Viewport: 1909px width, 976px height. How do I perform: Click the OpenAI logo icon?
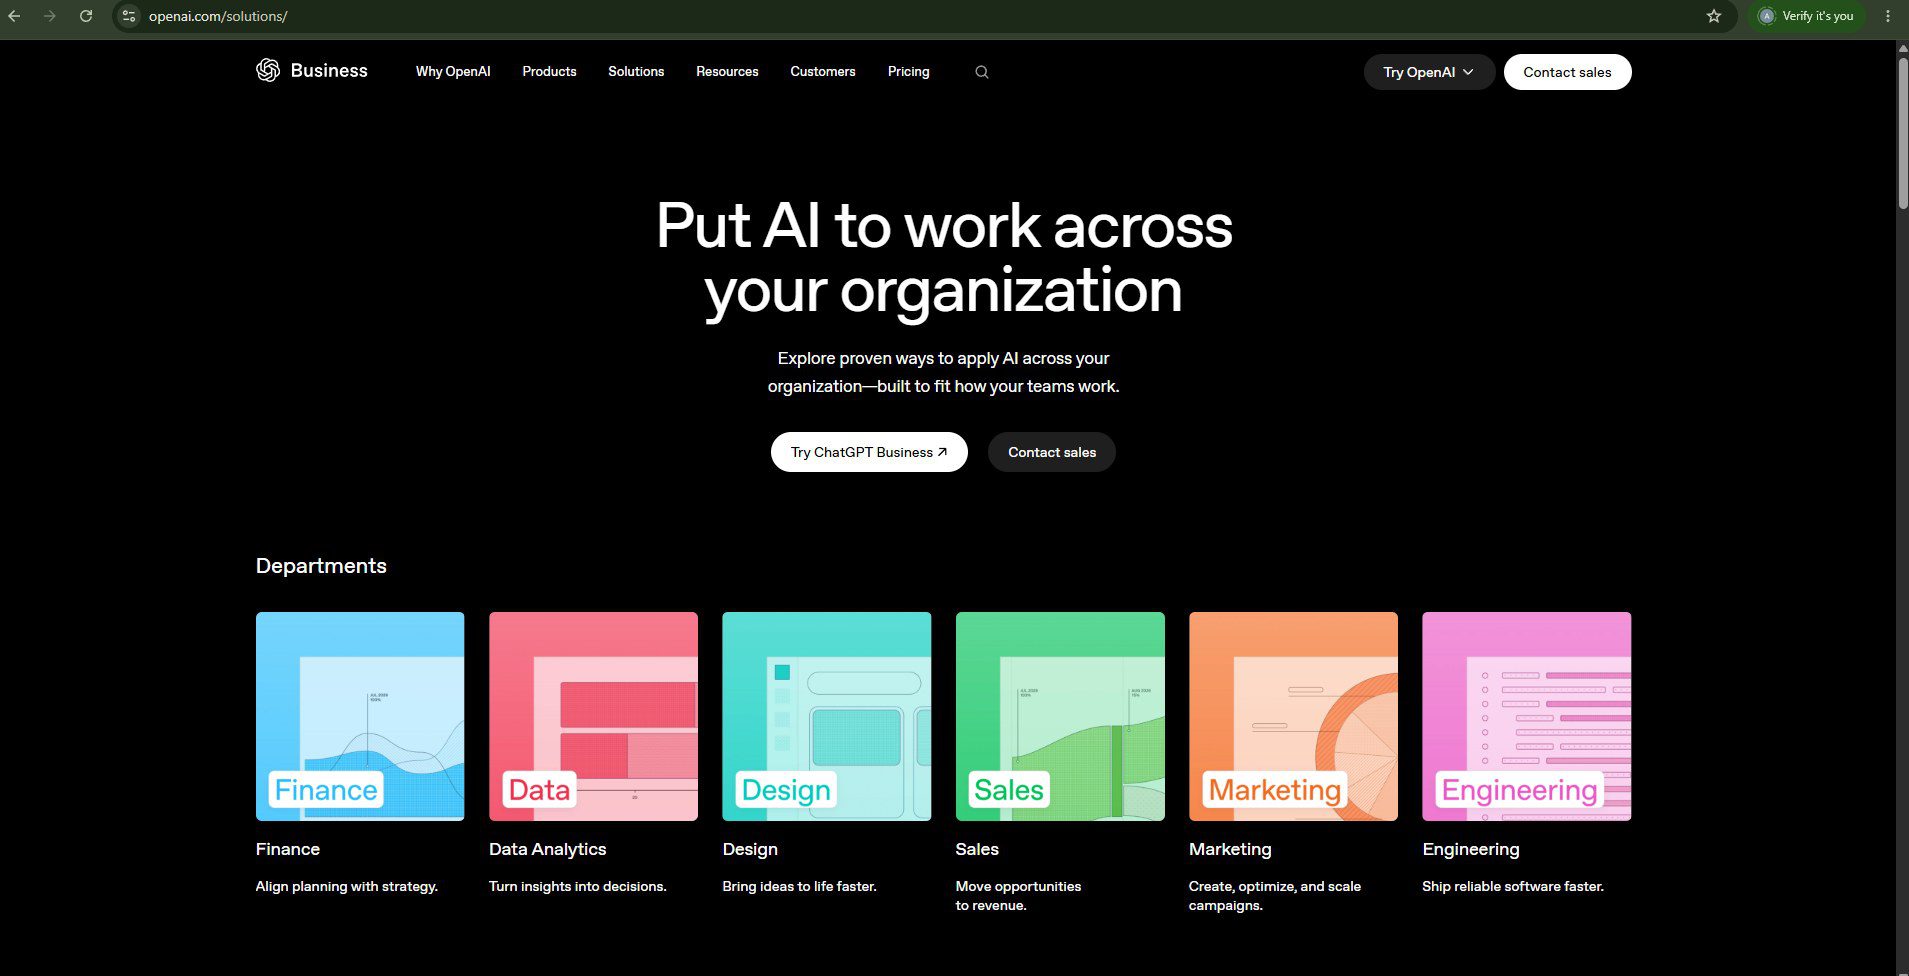268,70
